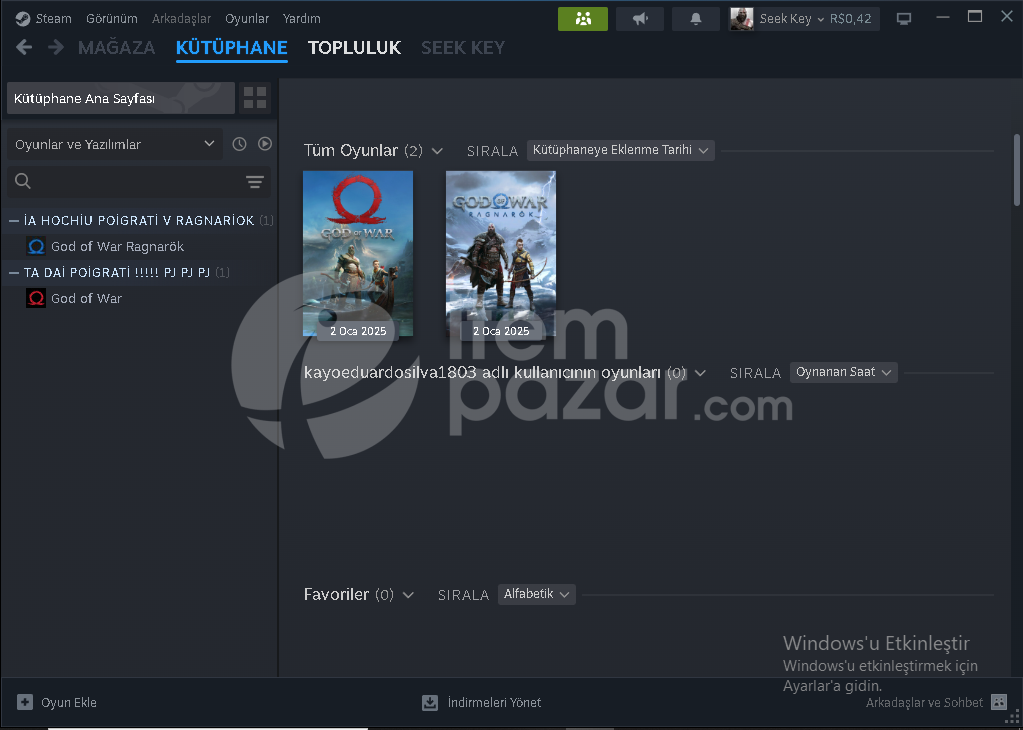The height and width of the screenshot is (730, 1023).
Task: Click the ready-to-play filter icon
Action: pos(264,144)
